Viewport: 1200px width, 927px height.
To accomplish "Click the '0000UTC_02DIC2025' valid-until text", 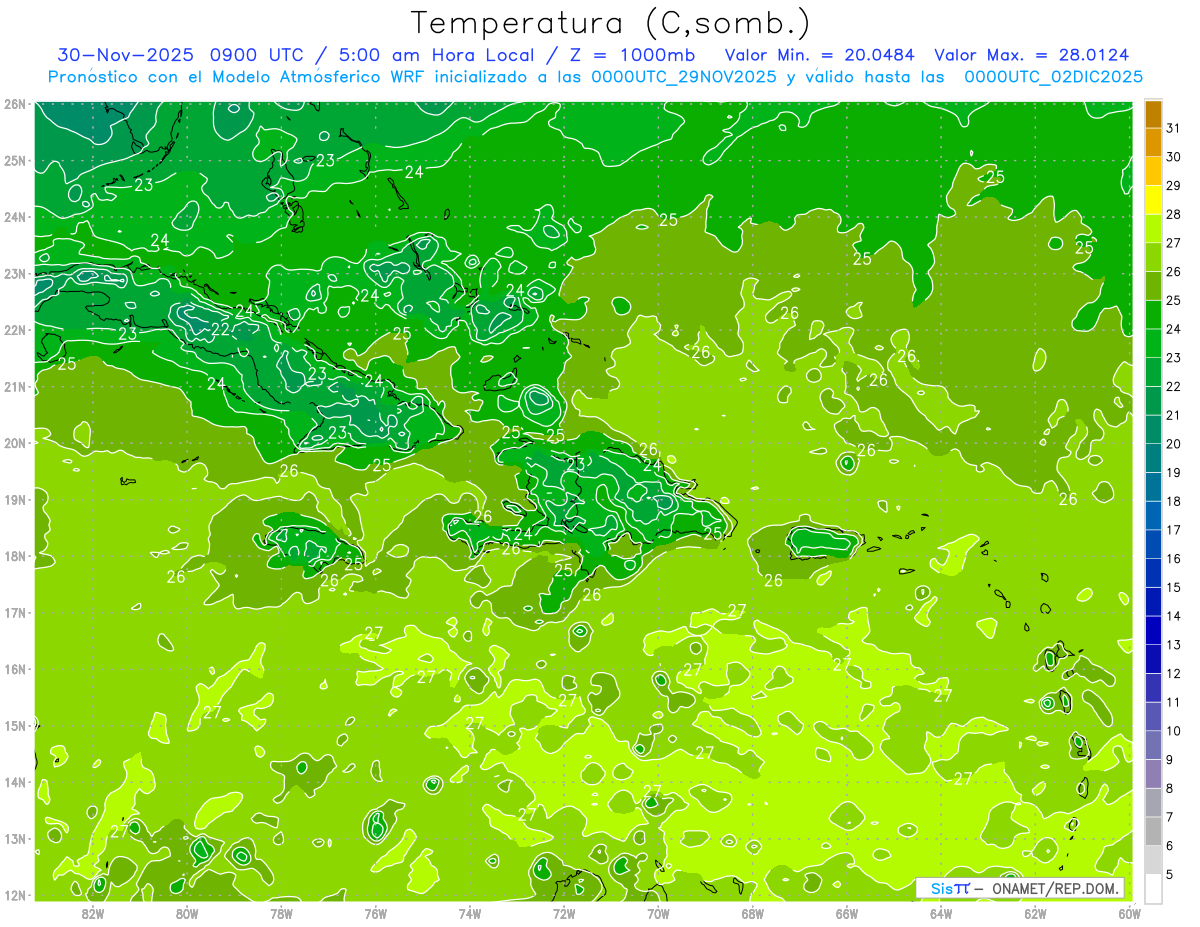I will click(x=1054, y=77).
